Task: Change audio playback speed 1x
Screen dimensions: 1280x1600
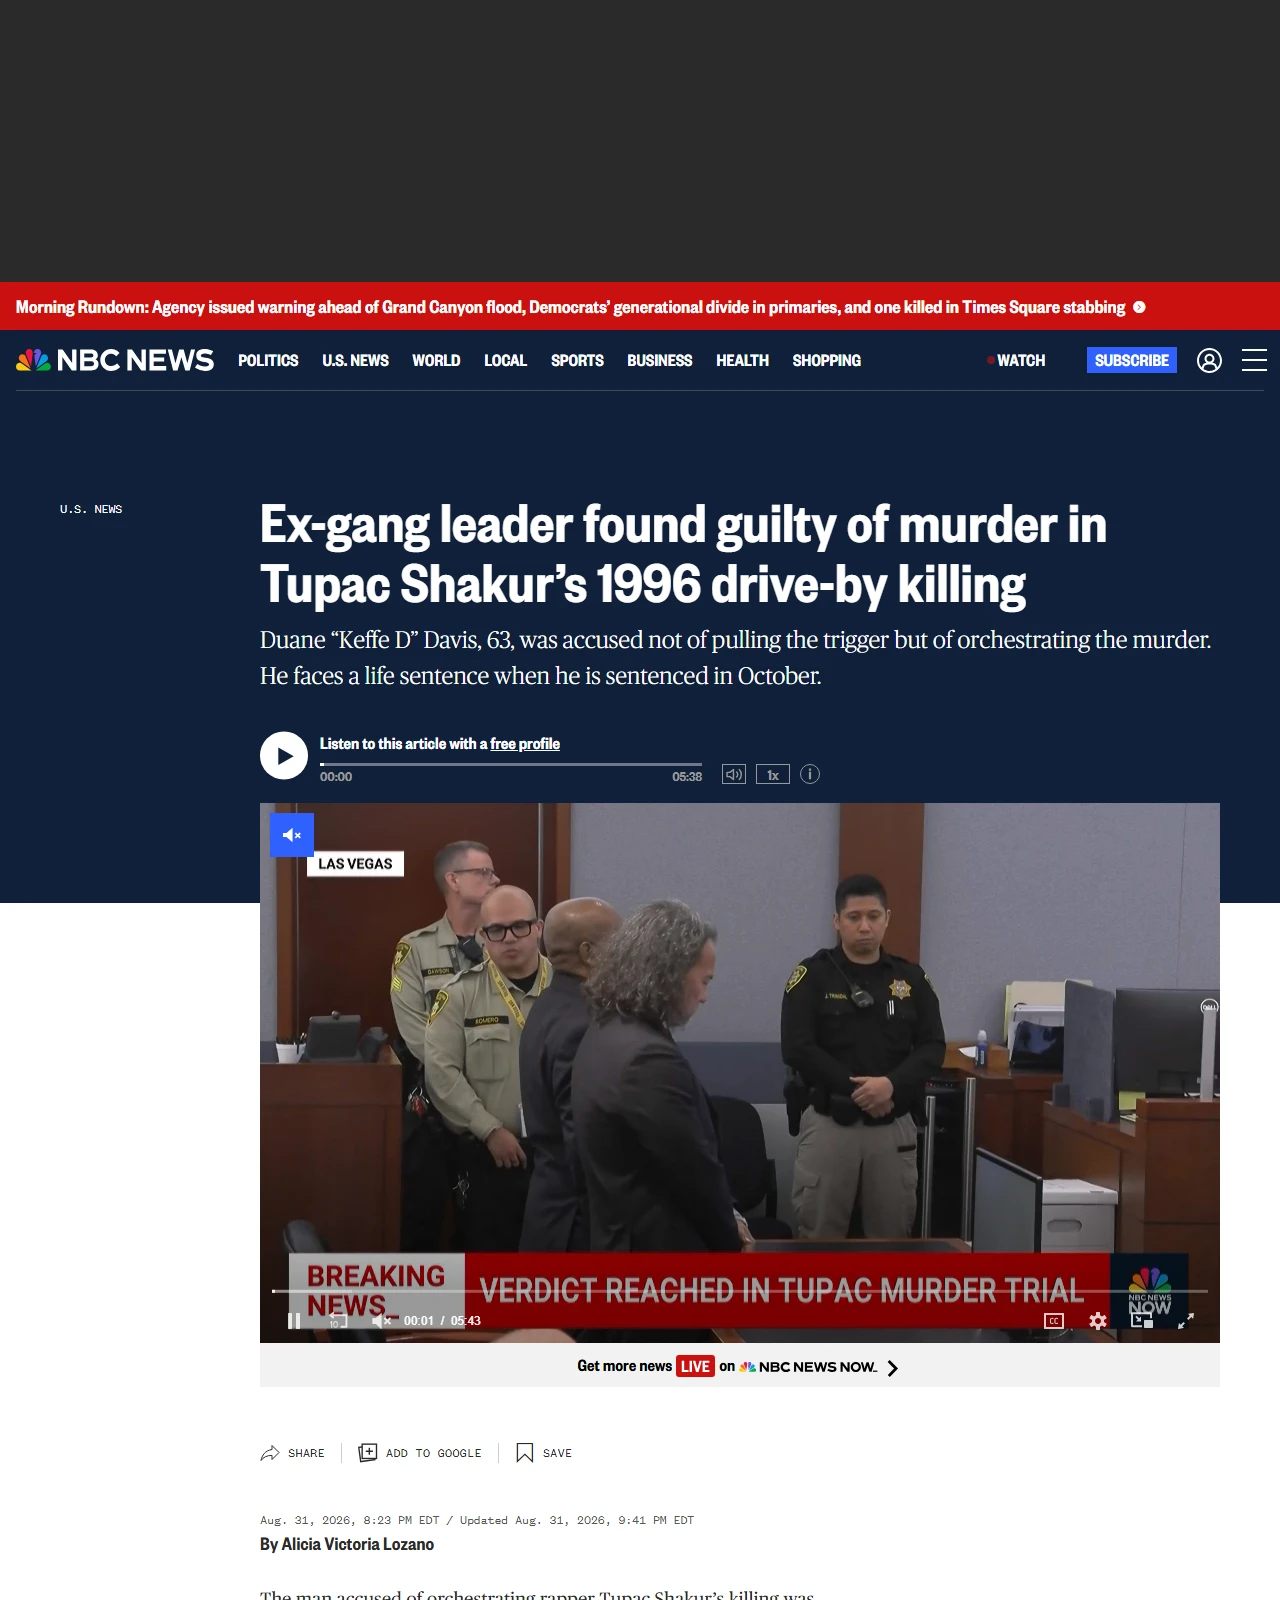Action: [x=773, y=774]
